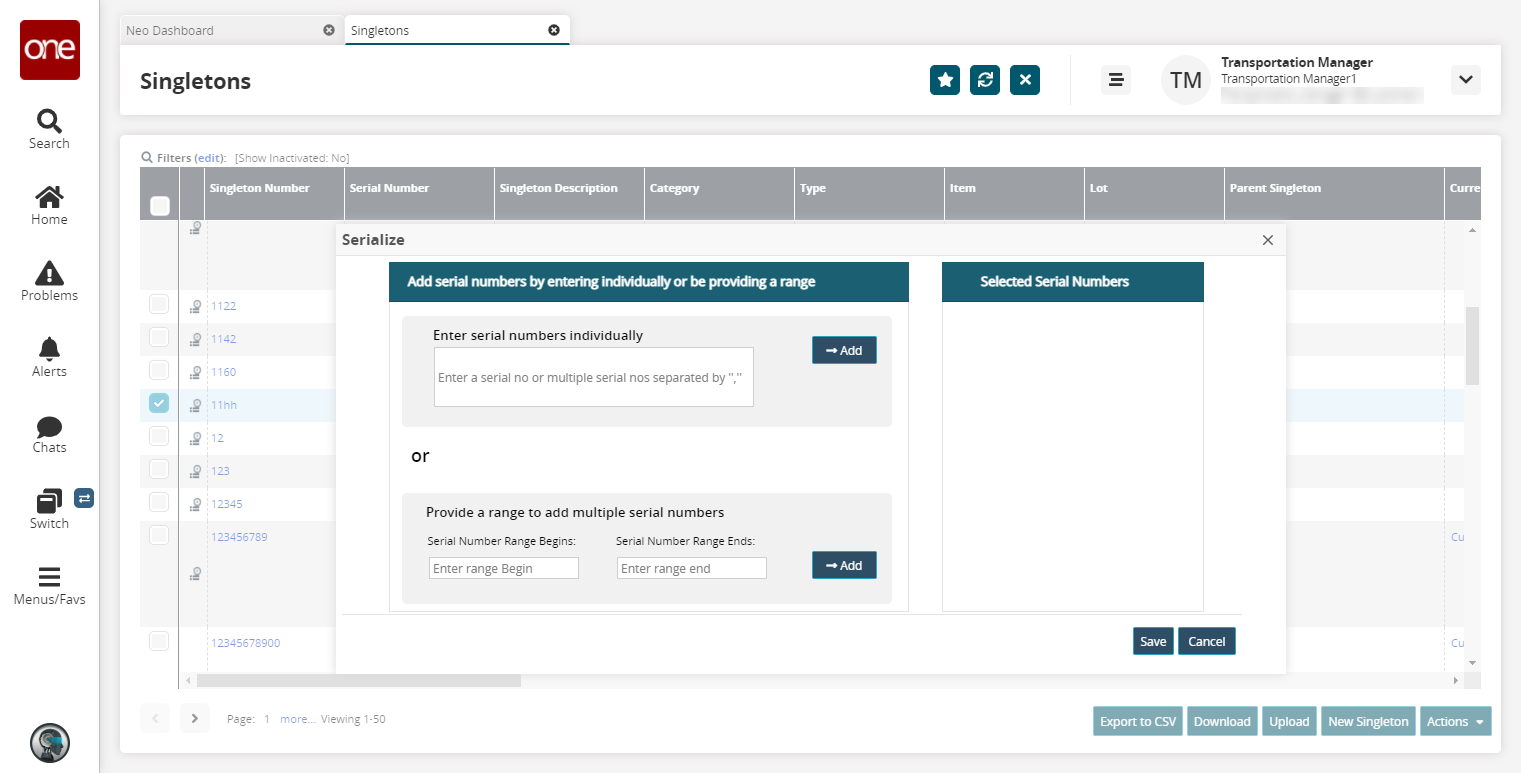Viewport: 1521px width, 773px height.
Task: Click the Serial Number Range Ends field
Action: point(692,568)
